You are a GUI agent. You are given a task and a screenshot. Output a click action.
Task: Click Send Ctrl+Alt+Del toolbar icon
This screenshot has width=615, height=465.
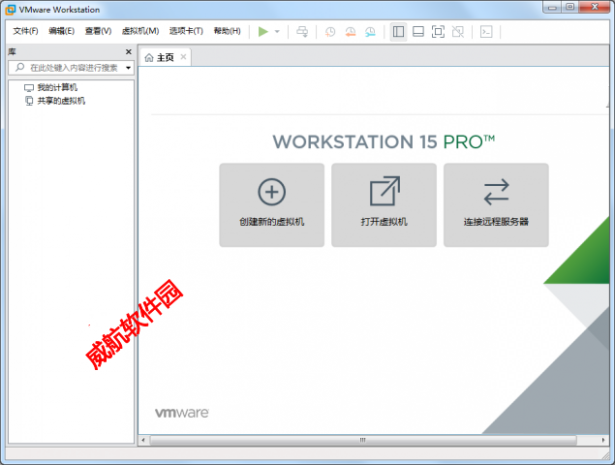coord(302,32)
